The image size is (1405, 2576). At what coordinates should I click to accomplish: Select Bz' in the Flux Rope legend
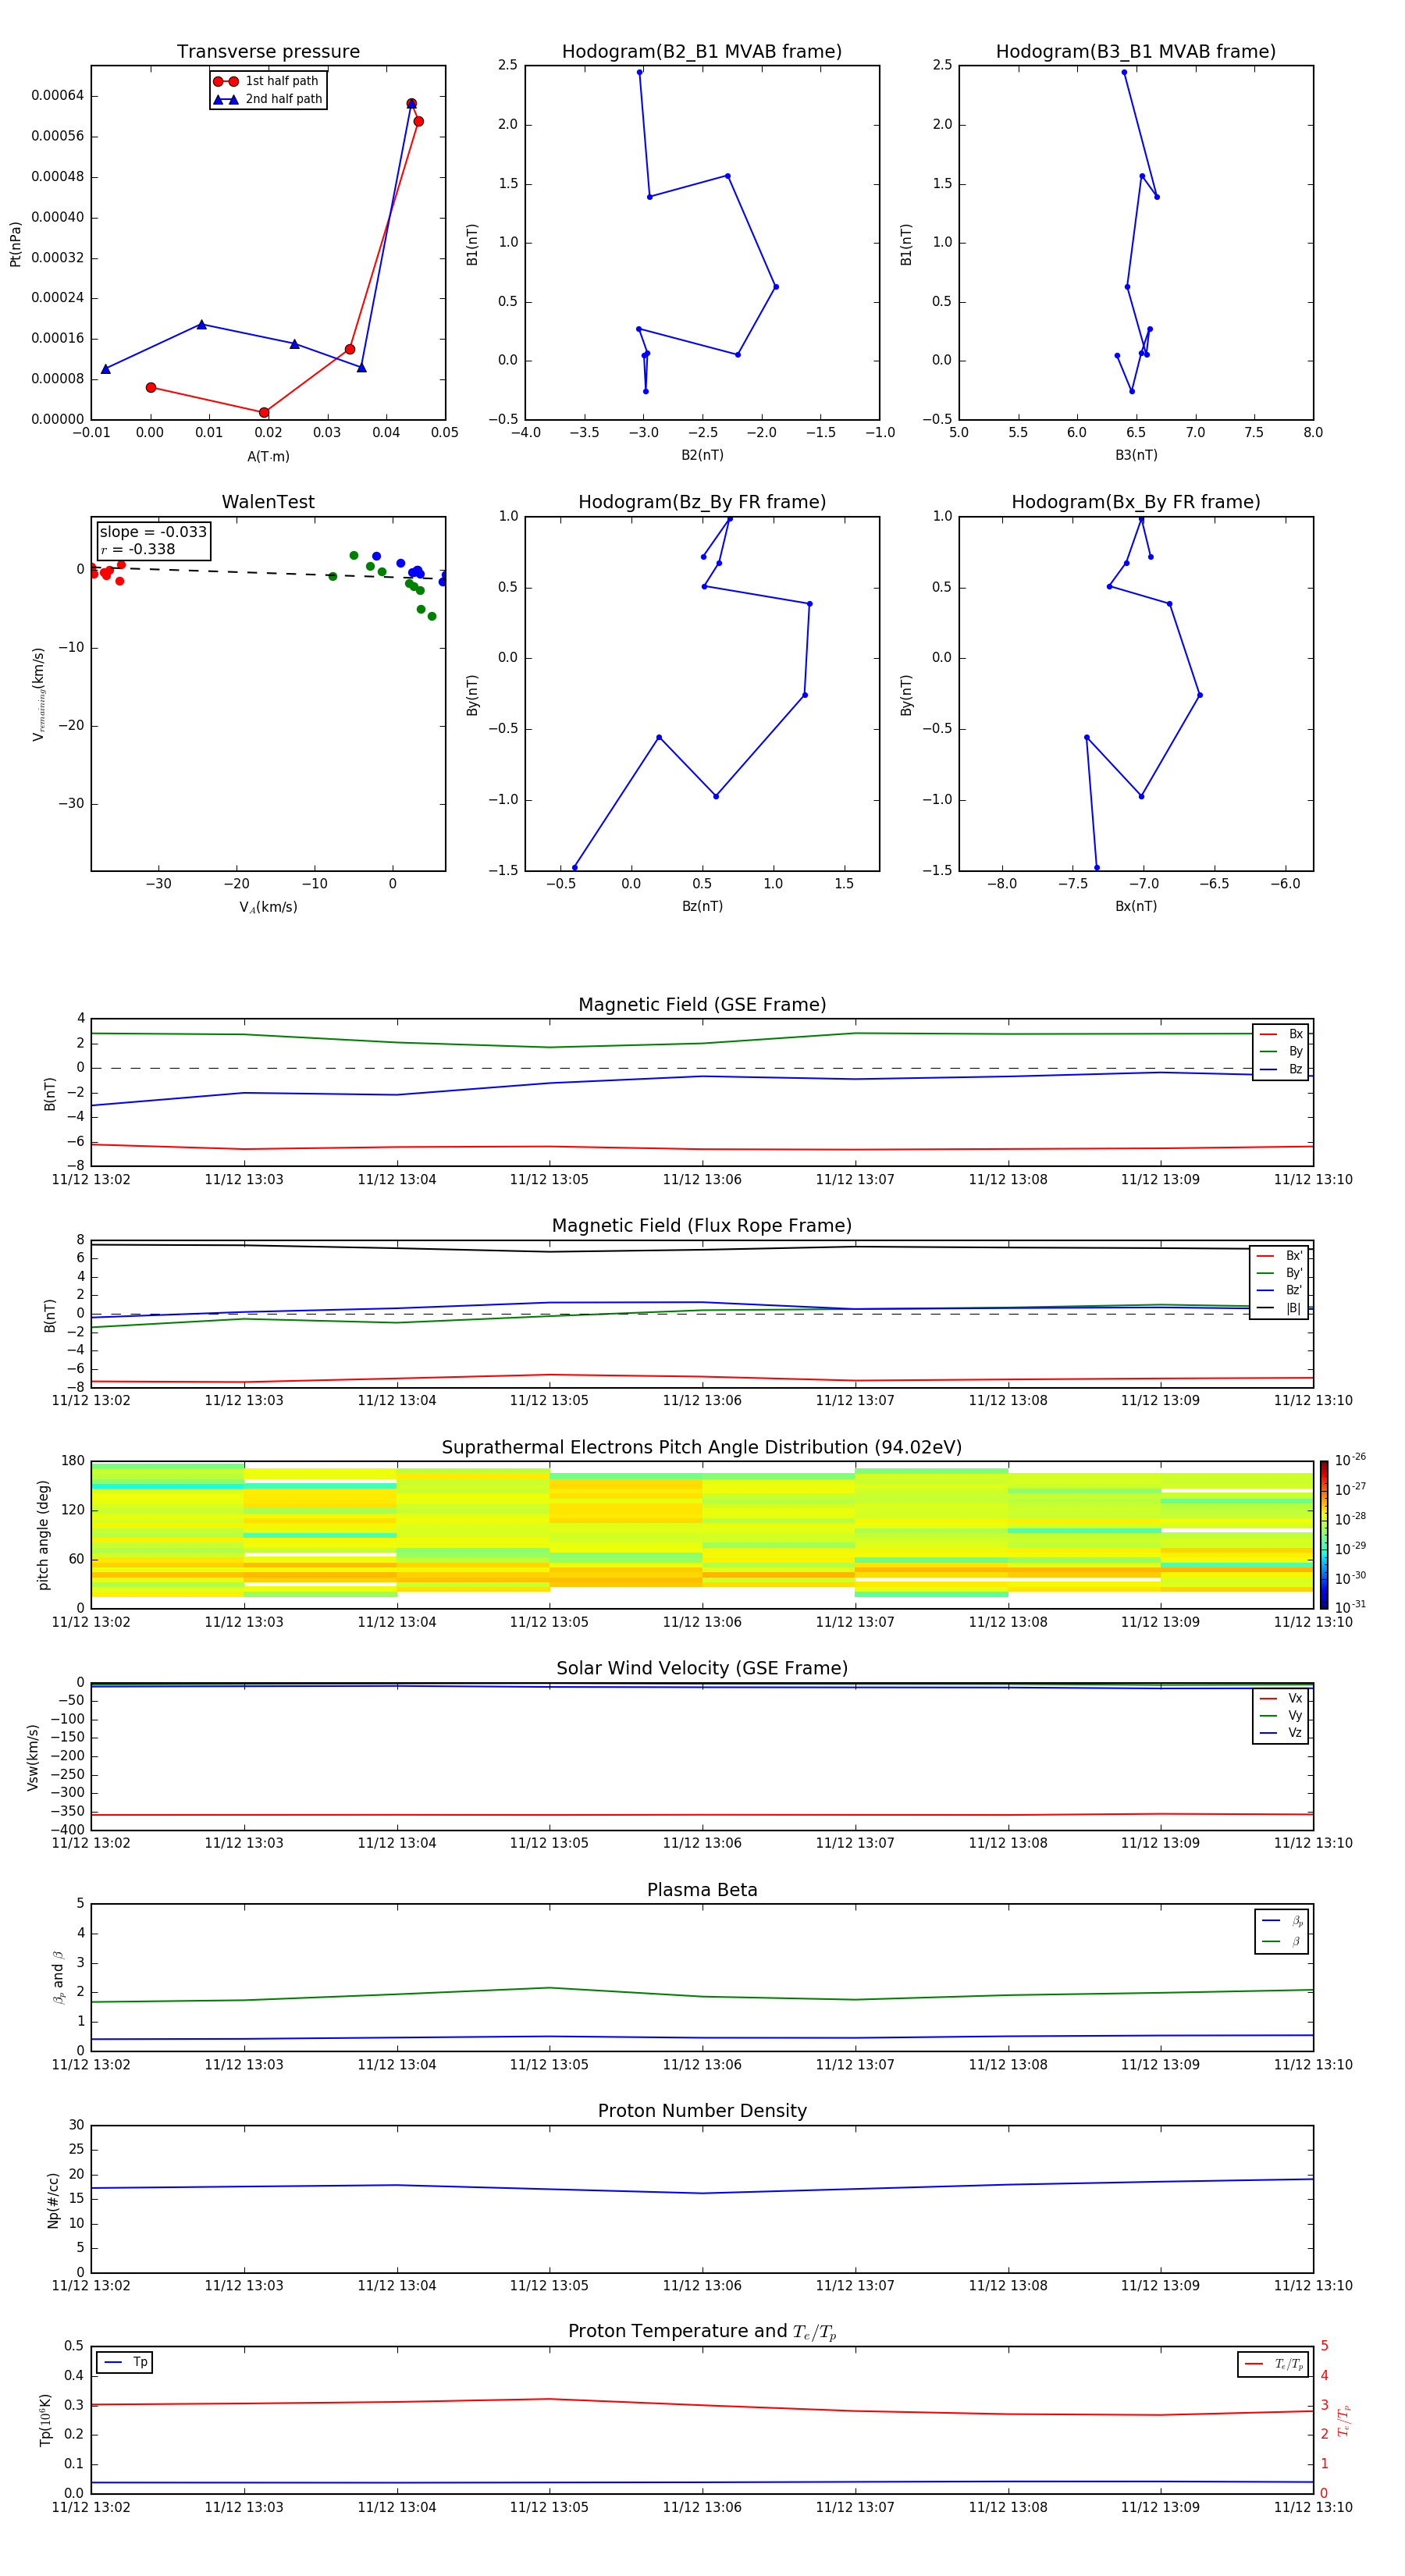(x=1279, y=1290)
